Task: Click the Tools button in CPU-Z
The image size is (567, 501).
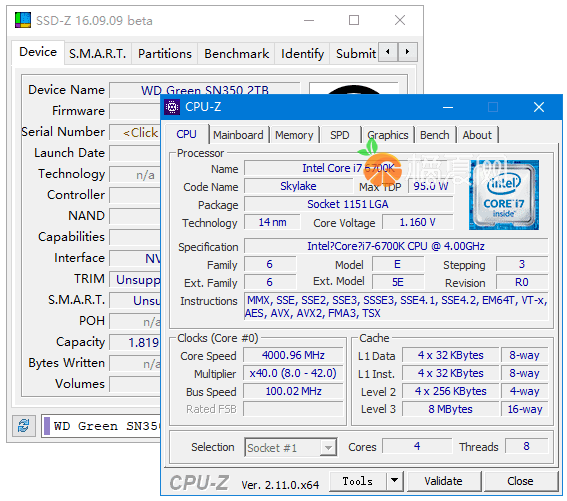Action: (358, 481)
